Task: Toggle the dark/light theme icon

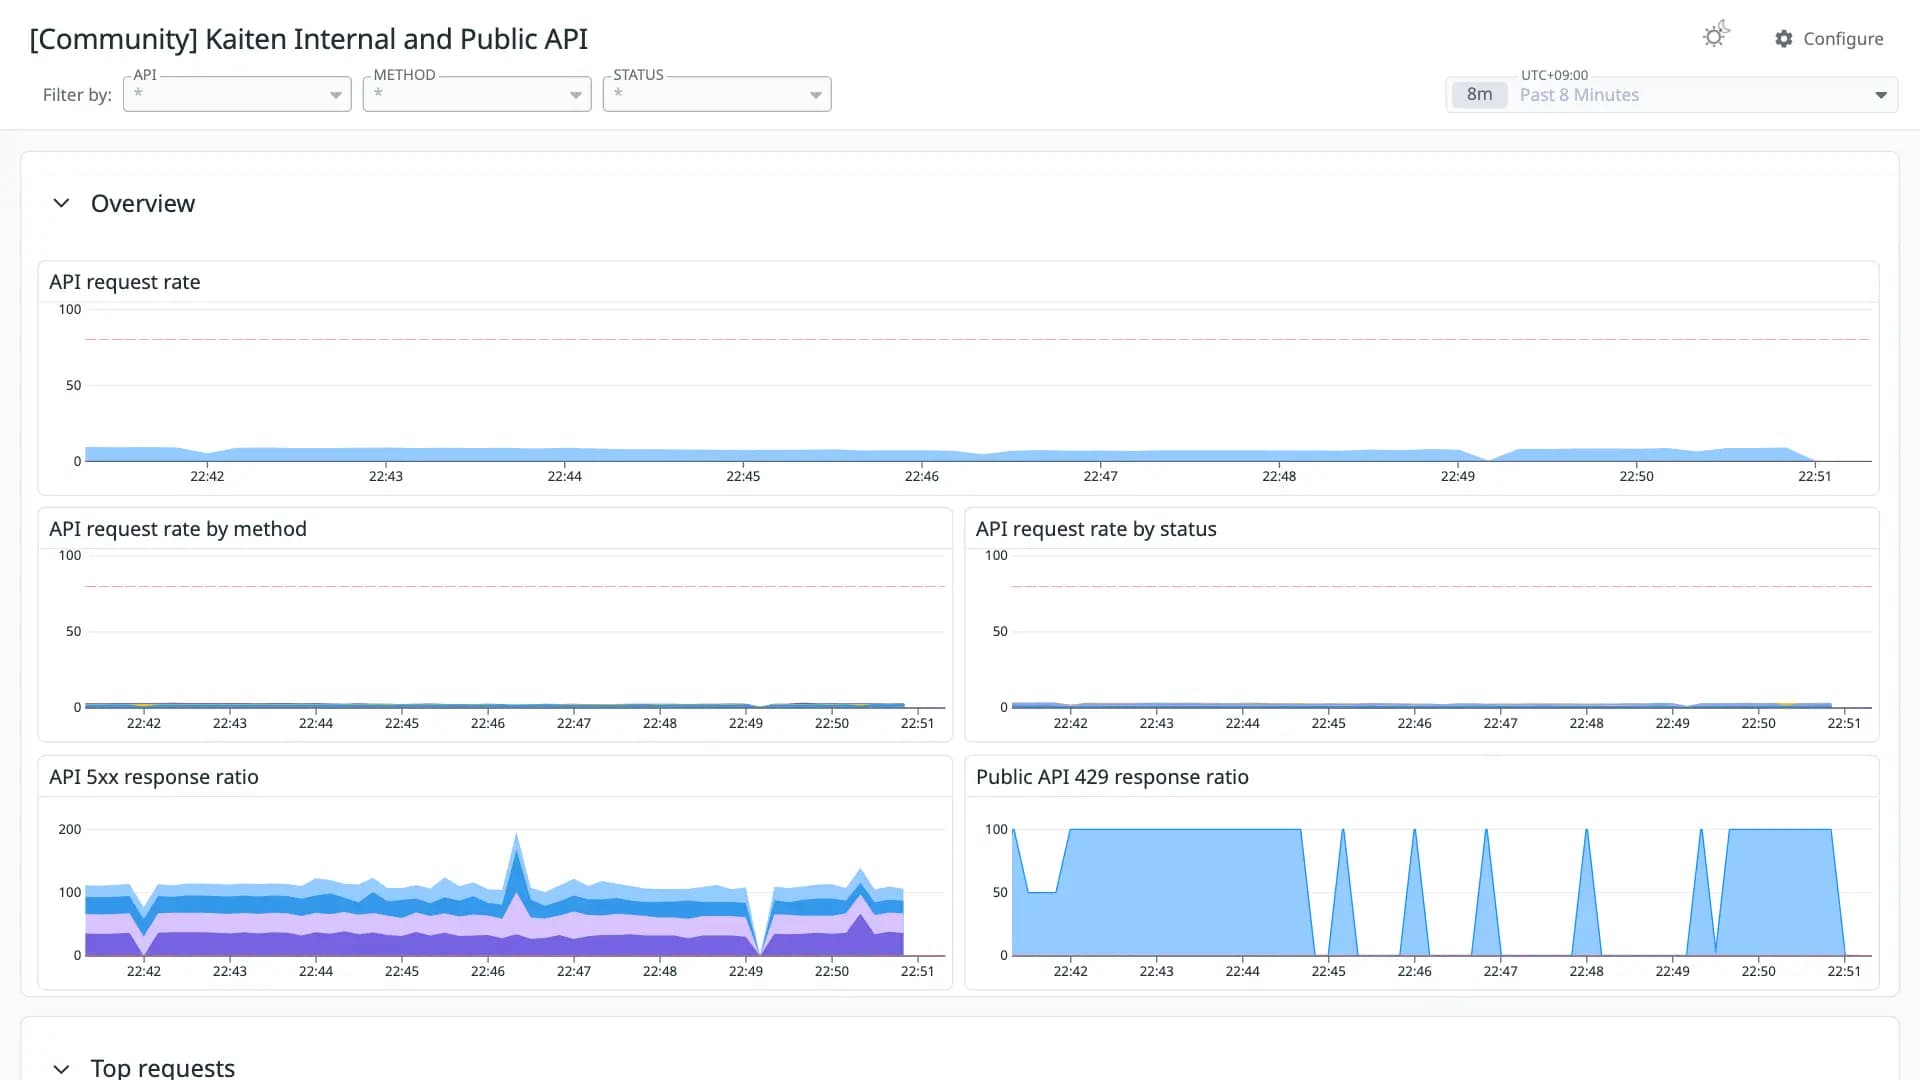Action: click(x=1716, y=35)
